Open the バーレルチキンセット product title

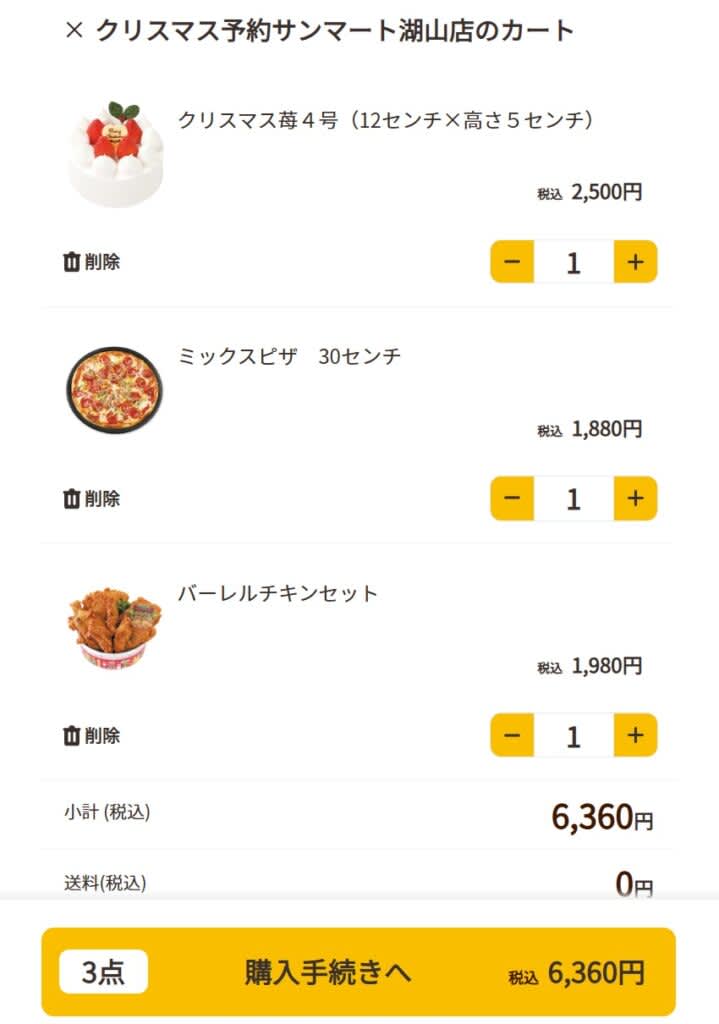click(x=278, y=593)
